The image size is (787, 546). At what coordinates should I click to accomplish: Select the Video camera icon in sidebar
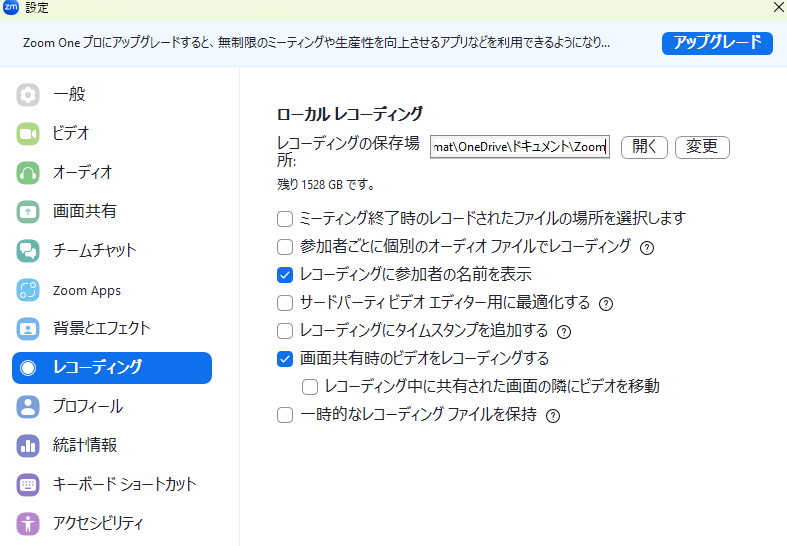point(28,133)
